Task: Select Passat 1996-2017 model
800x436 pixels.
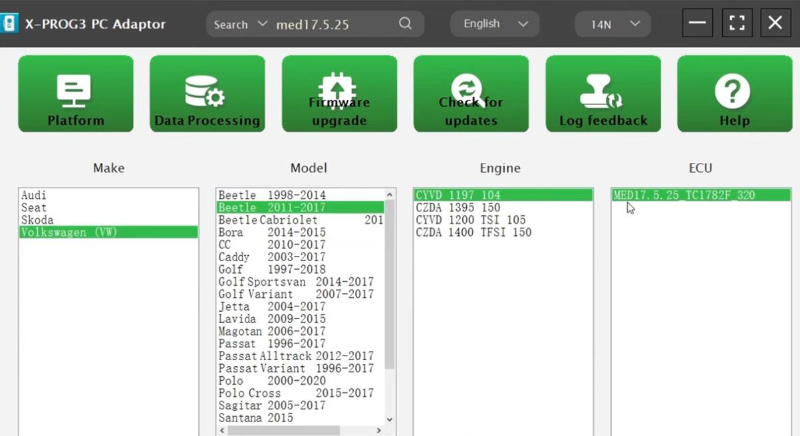Action: click(x=300, y=344)
